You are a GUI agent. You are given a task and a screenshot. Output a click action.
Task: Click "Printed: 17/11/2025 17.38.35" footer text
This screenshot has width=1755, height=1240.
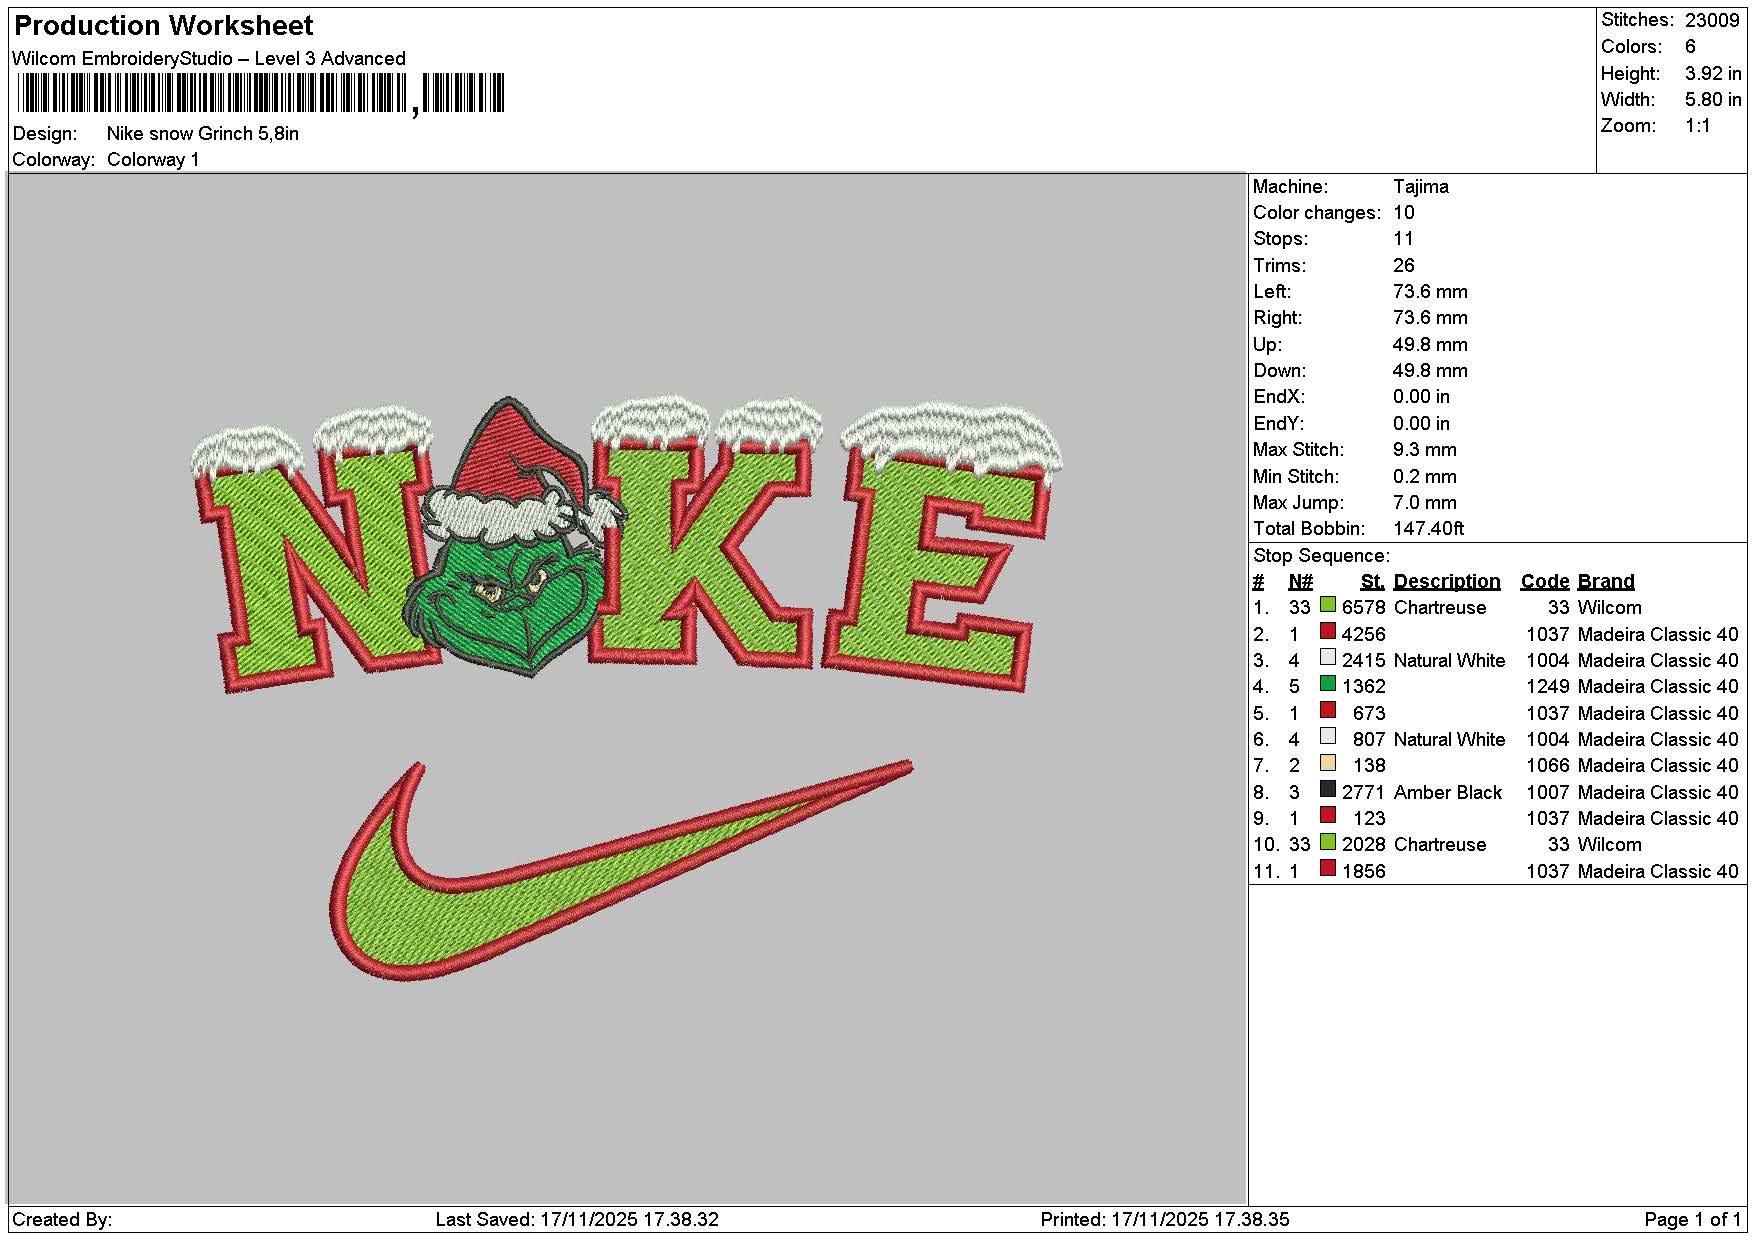tap(1165, 1219)
